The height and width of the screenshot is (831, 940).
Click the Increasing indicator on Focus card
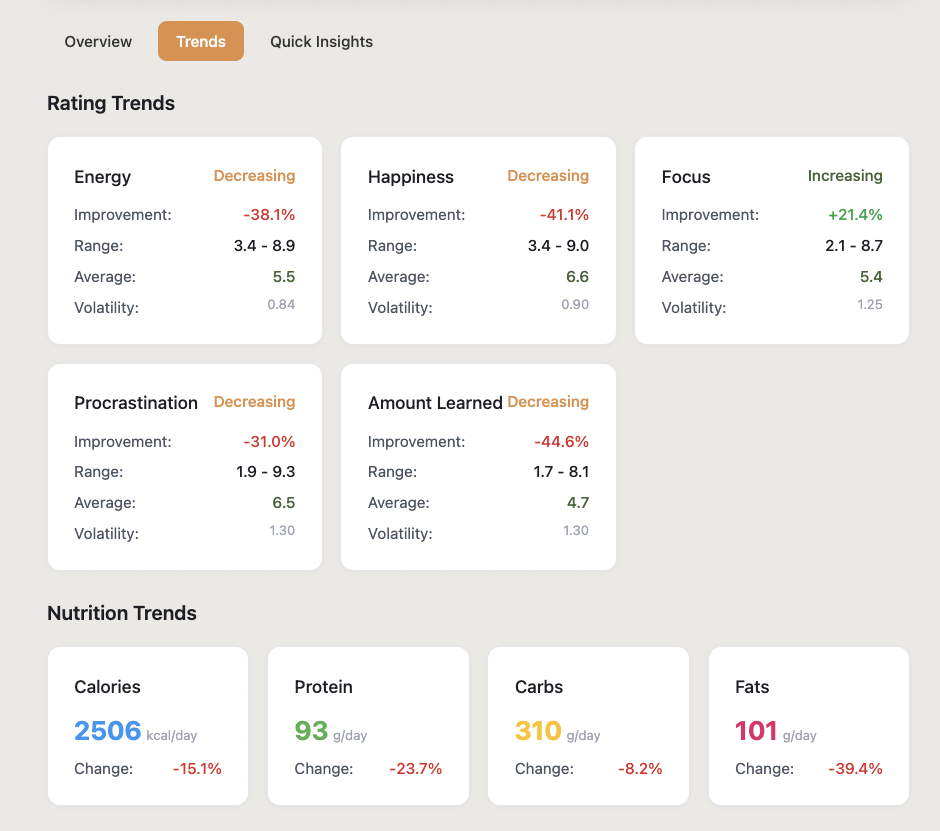click(845, 176)
